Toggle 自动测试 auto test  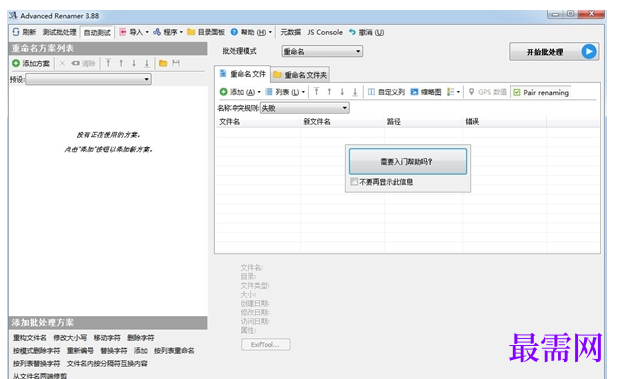97,32
